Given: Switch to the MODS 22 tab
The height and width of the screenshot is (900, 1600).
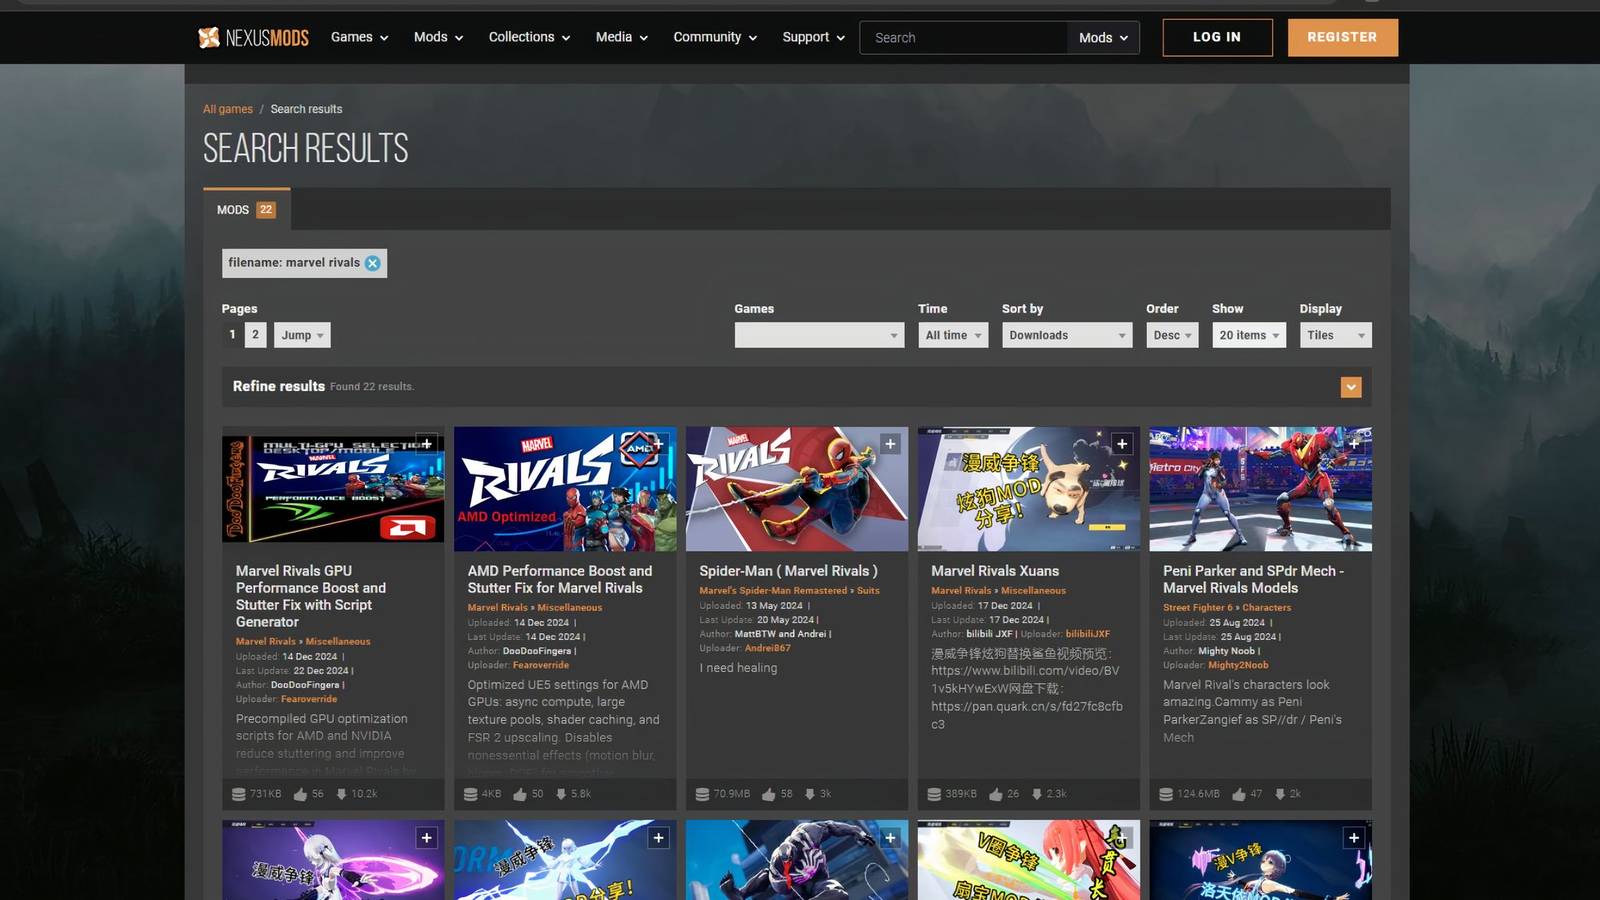Looking at the screenshot, I should click(243, 209).
